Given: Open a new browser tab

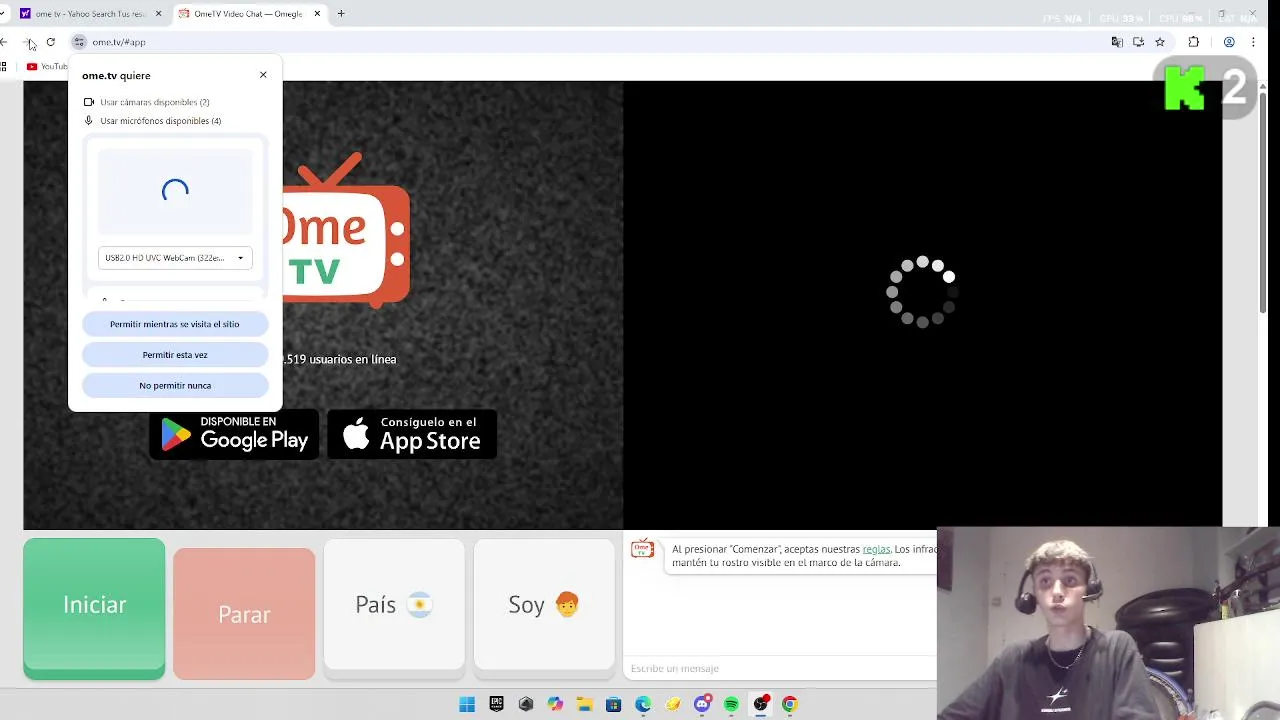Looking at the screenshot, I should coord(341,14).
